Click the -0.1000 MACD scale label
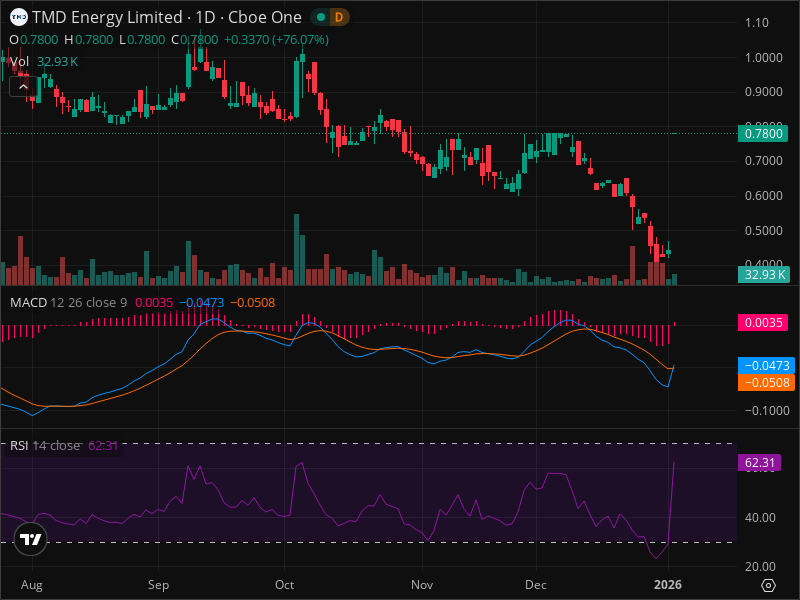800x600 pixels. [767, 411]
